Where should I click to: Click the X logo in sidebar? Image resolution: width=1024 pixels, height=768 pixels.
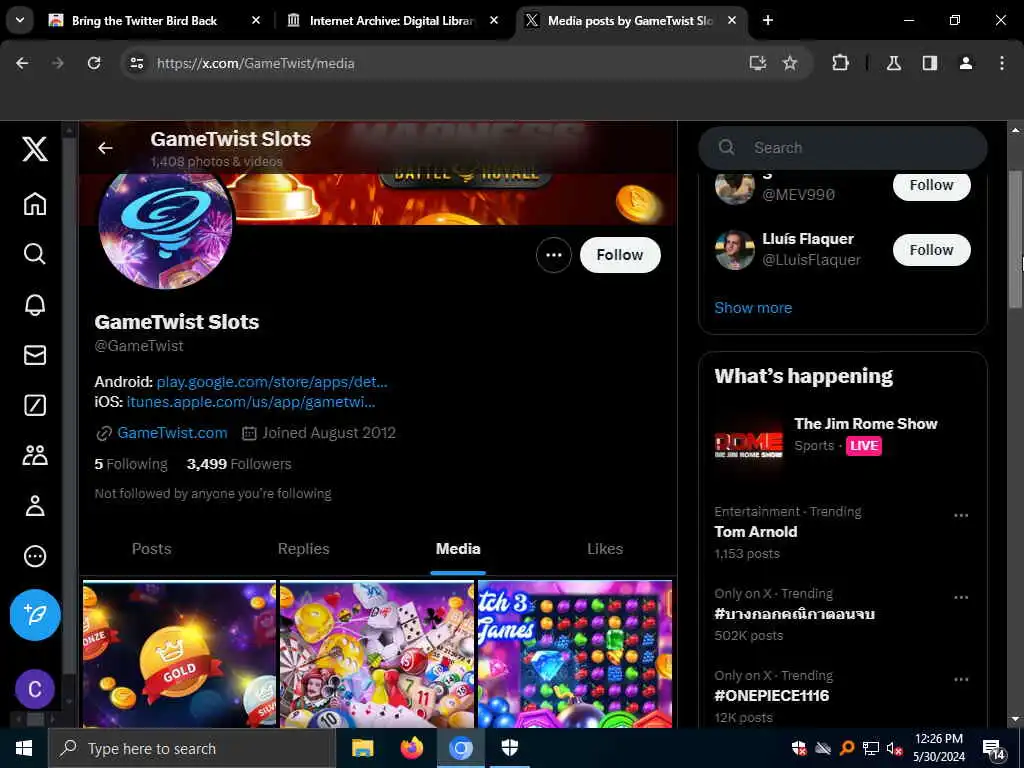[35, 149]
